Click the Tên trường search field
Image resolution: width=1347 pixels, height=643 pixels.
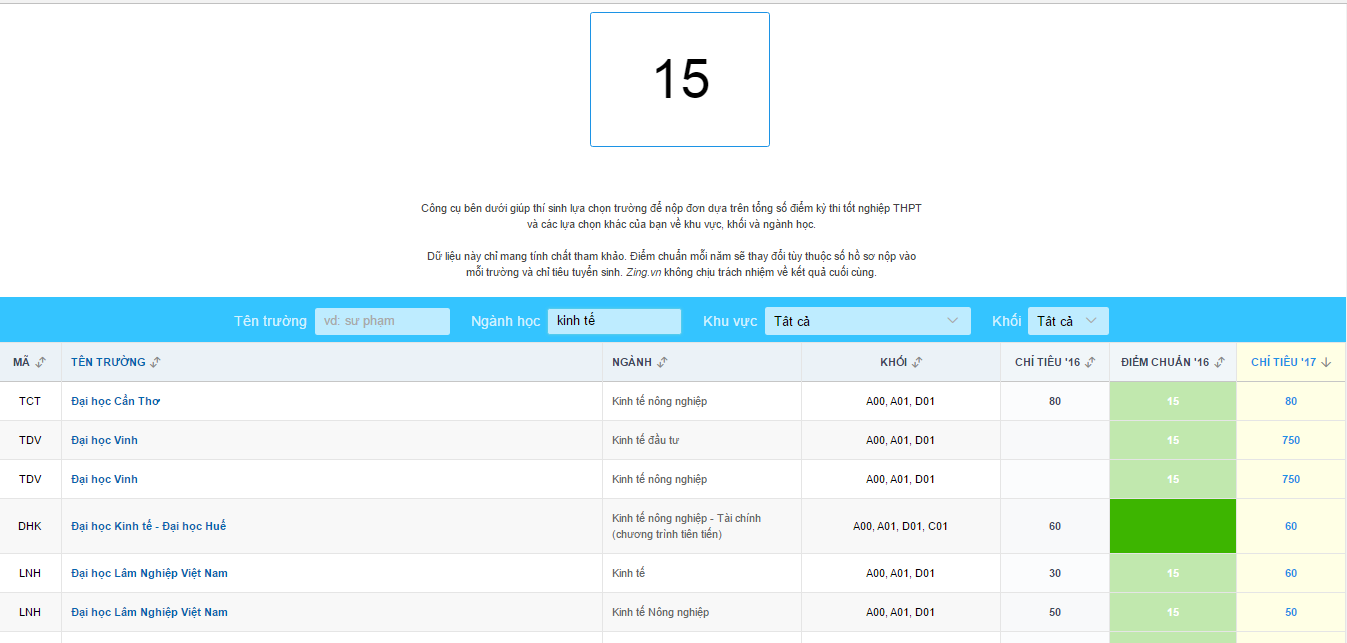click(x=382, y=321)
